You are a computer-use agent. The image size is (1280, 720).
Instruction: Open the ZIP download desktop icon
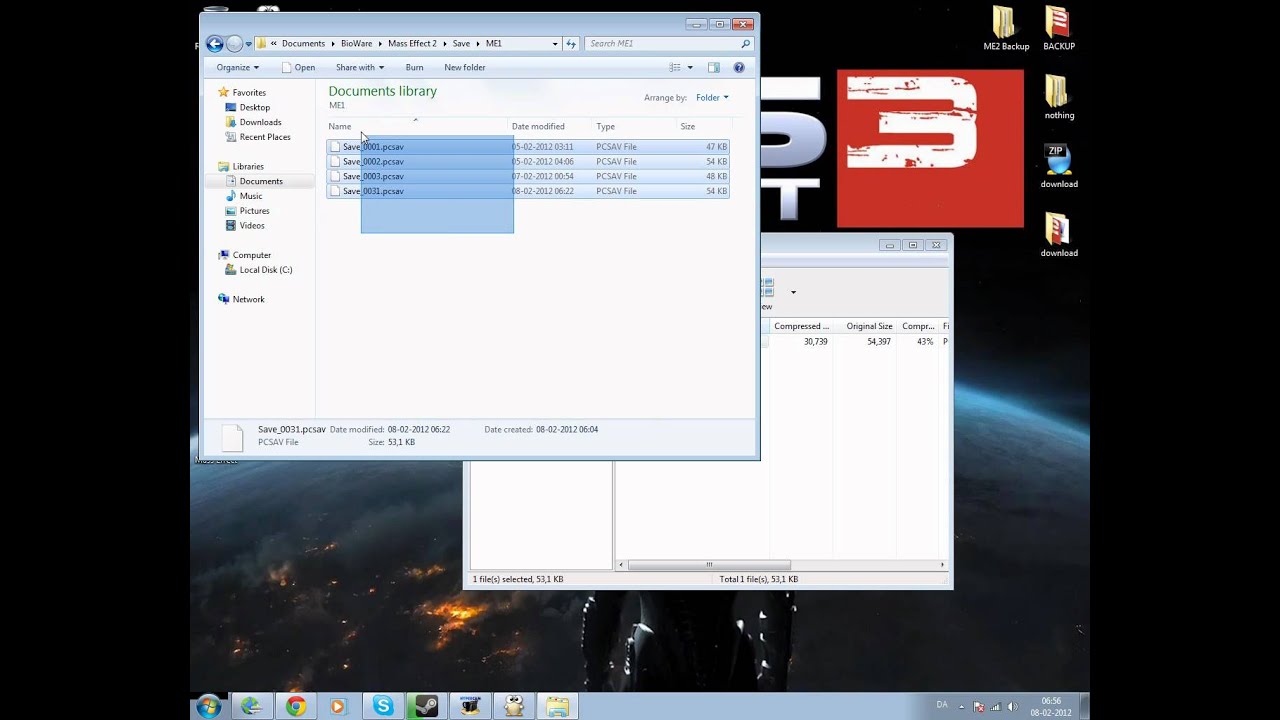[x=1058, y=166]
